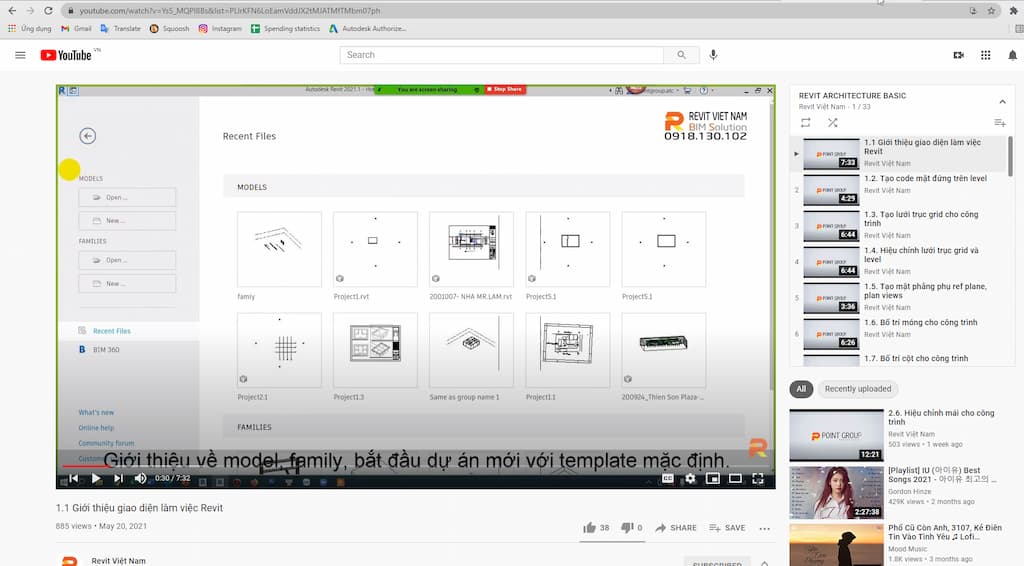The height and width of the screenshot is (566, 1024).
Task: Select the Recently uploaded filter chip
Action: [857, 389]
